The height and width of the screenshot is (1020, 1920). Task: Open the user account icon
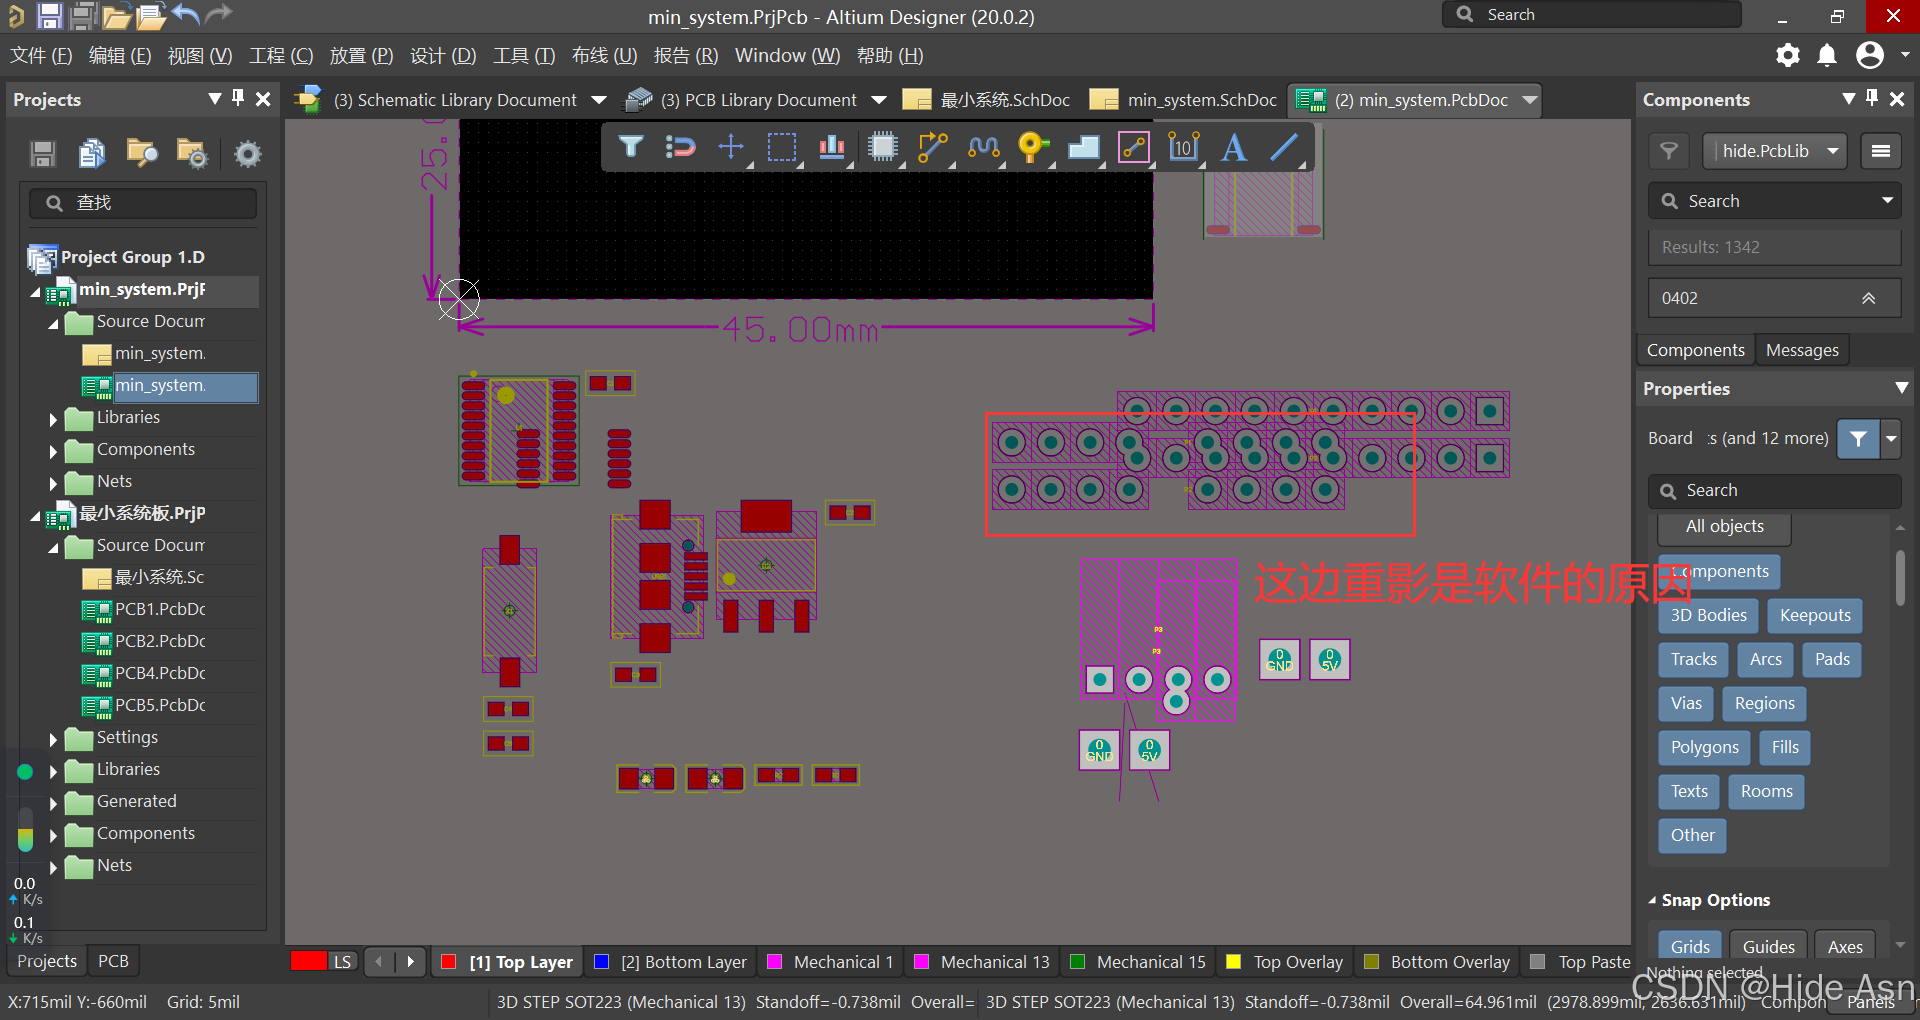[x=1870, y=55]
